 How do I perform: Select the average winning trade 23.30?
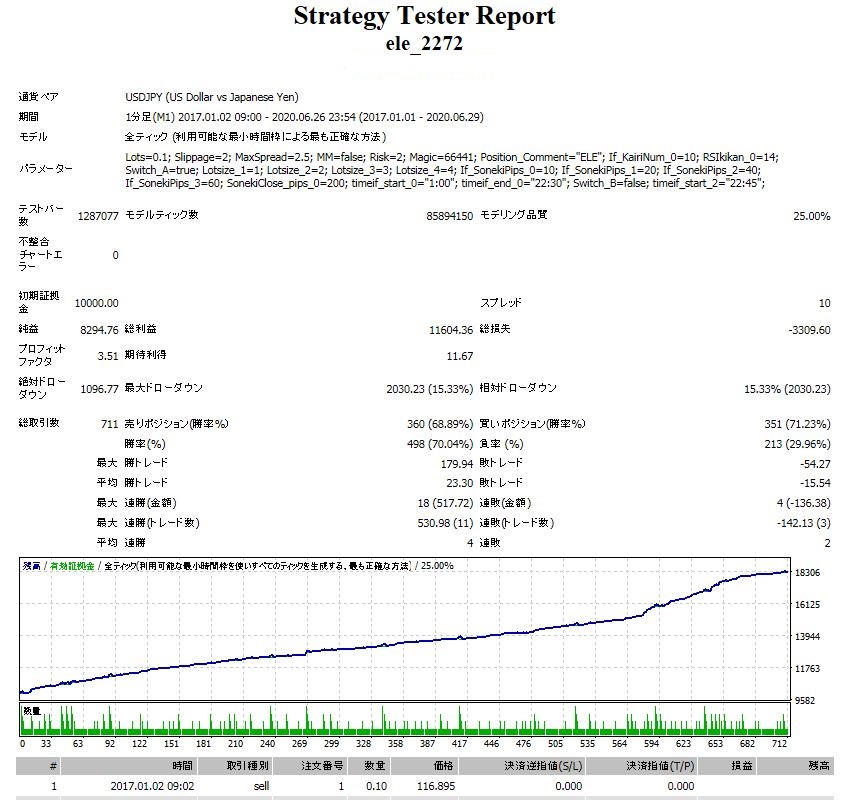click(x=460, y=483)
